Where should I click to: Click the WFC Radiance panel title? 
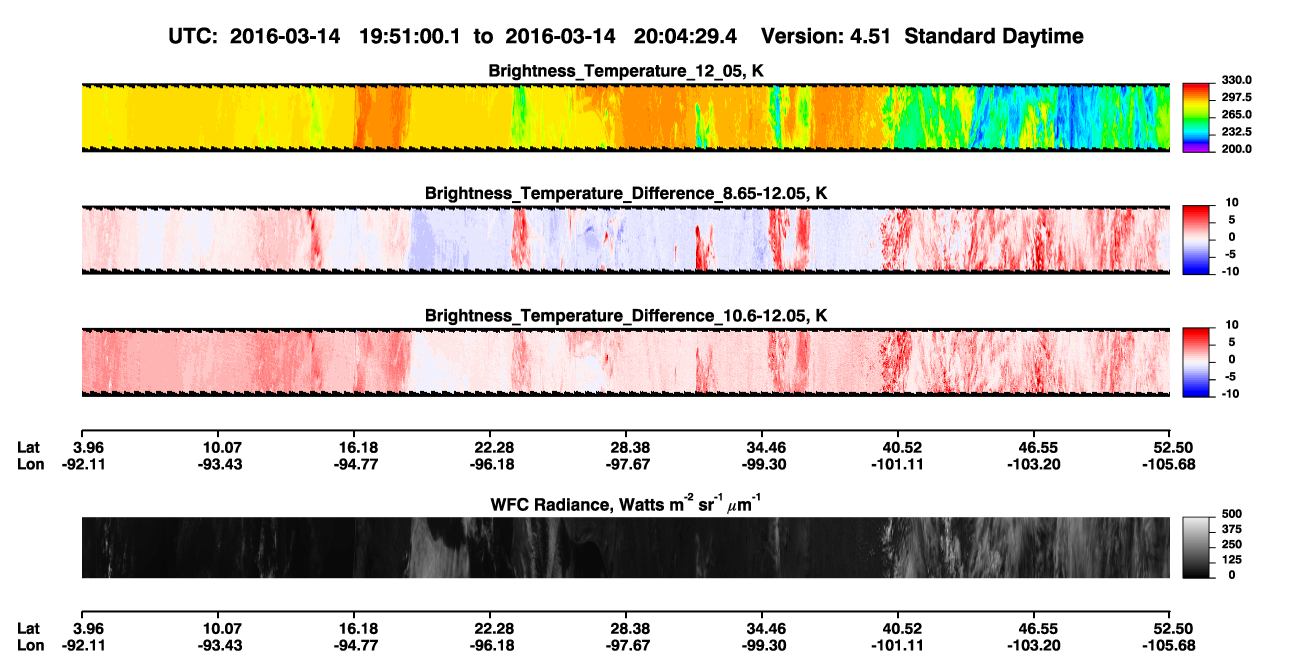(x=626, y=504)
